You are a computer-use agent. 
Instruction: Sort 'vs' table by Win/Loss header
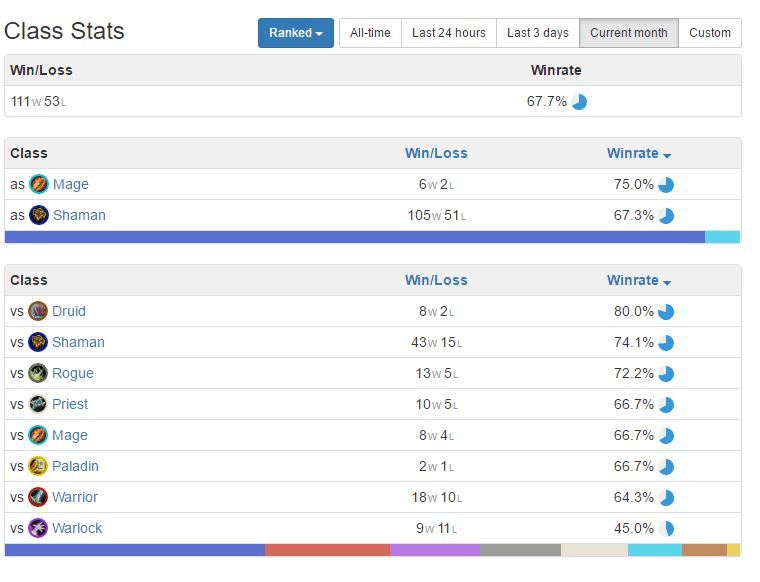click(x=436, y=280)
